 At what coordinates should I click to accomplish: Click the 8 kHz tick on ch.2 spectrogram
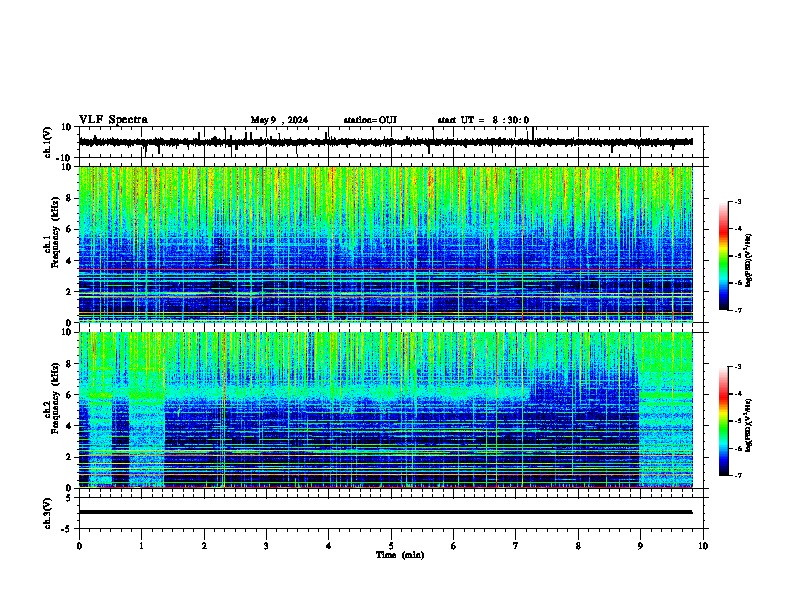69,364
